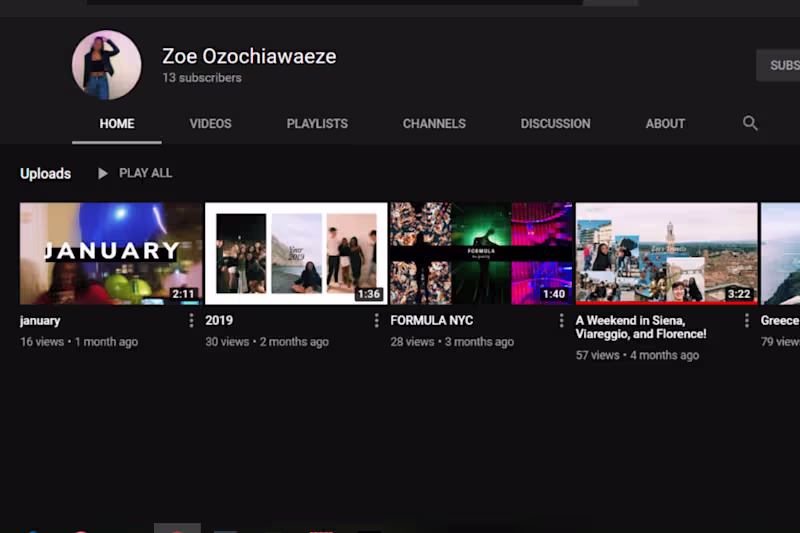Click the red watch progress bar on Siena thumbnail

pyautogui.click(x=666, y=303)
